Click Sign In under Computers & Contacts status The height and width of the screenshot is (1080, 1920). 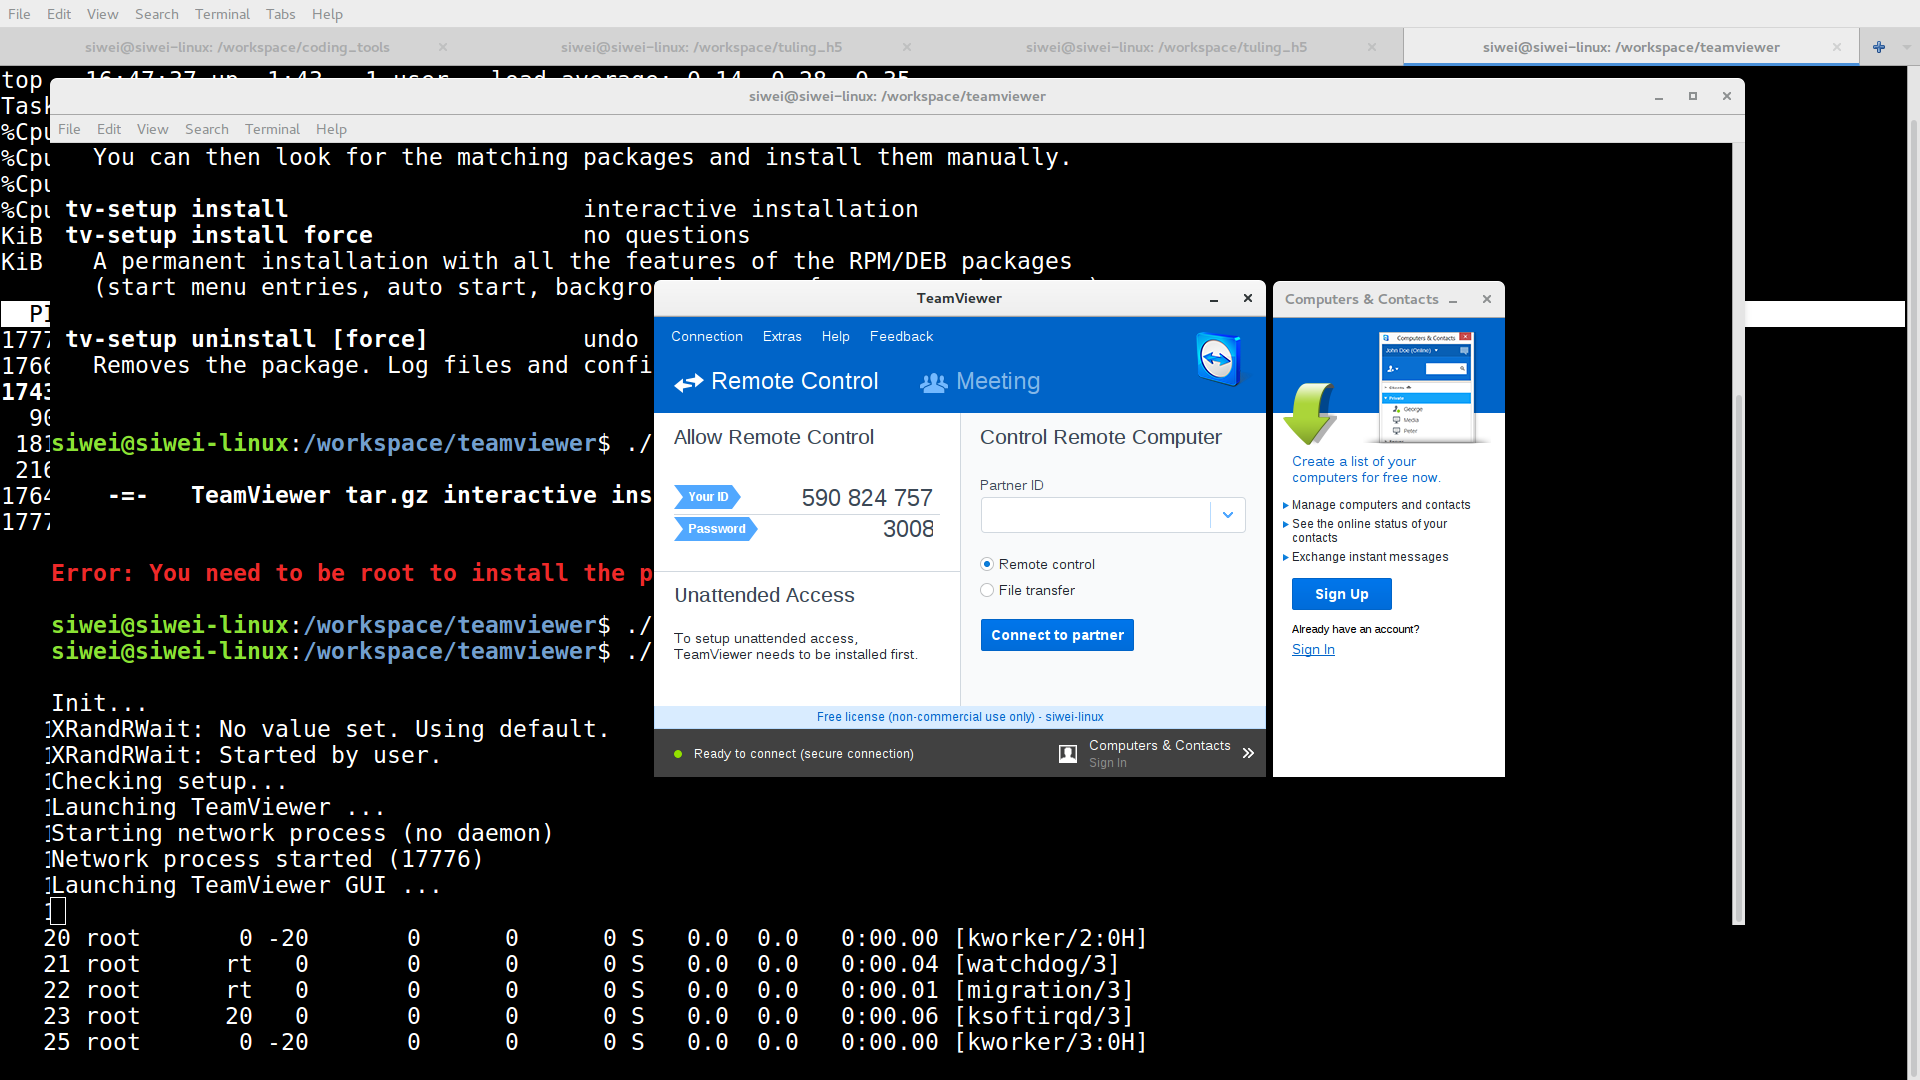point(1107,763)
